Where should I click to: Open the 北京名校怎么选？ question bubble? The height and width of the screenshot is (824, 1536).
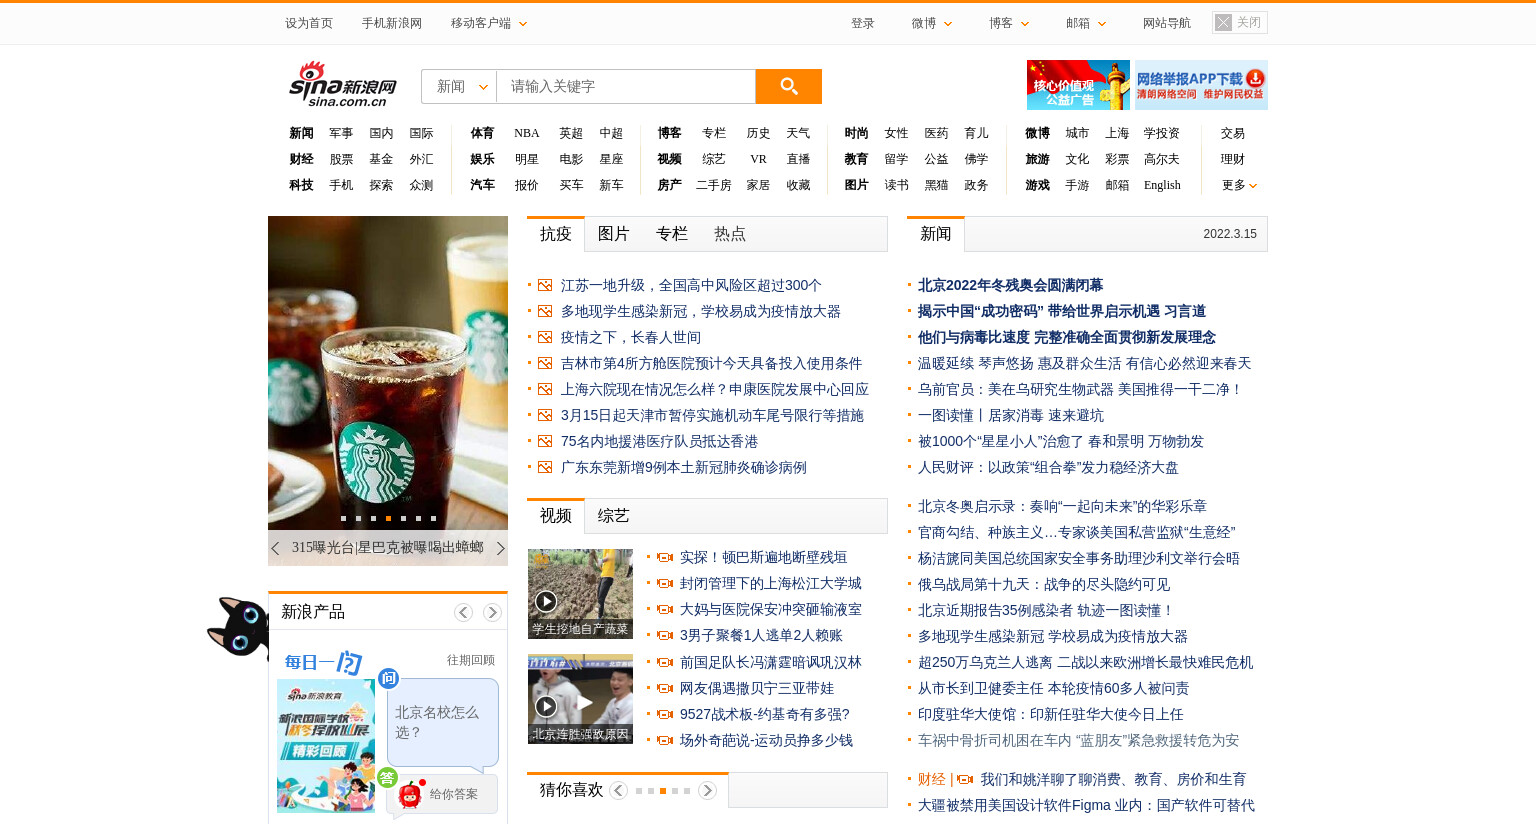click(x=442, y=722)
